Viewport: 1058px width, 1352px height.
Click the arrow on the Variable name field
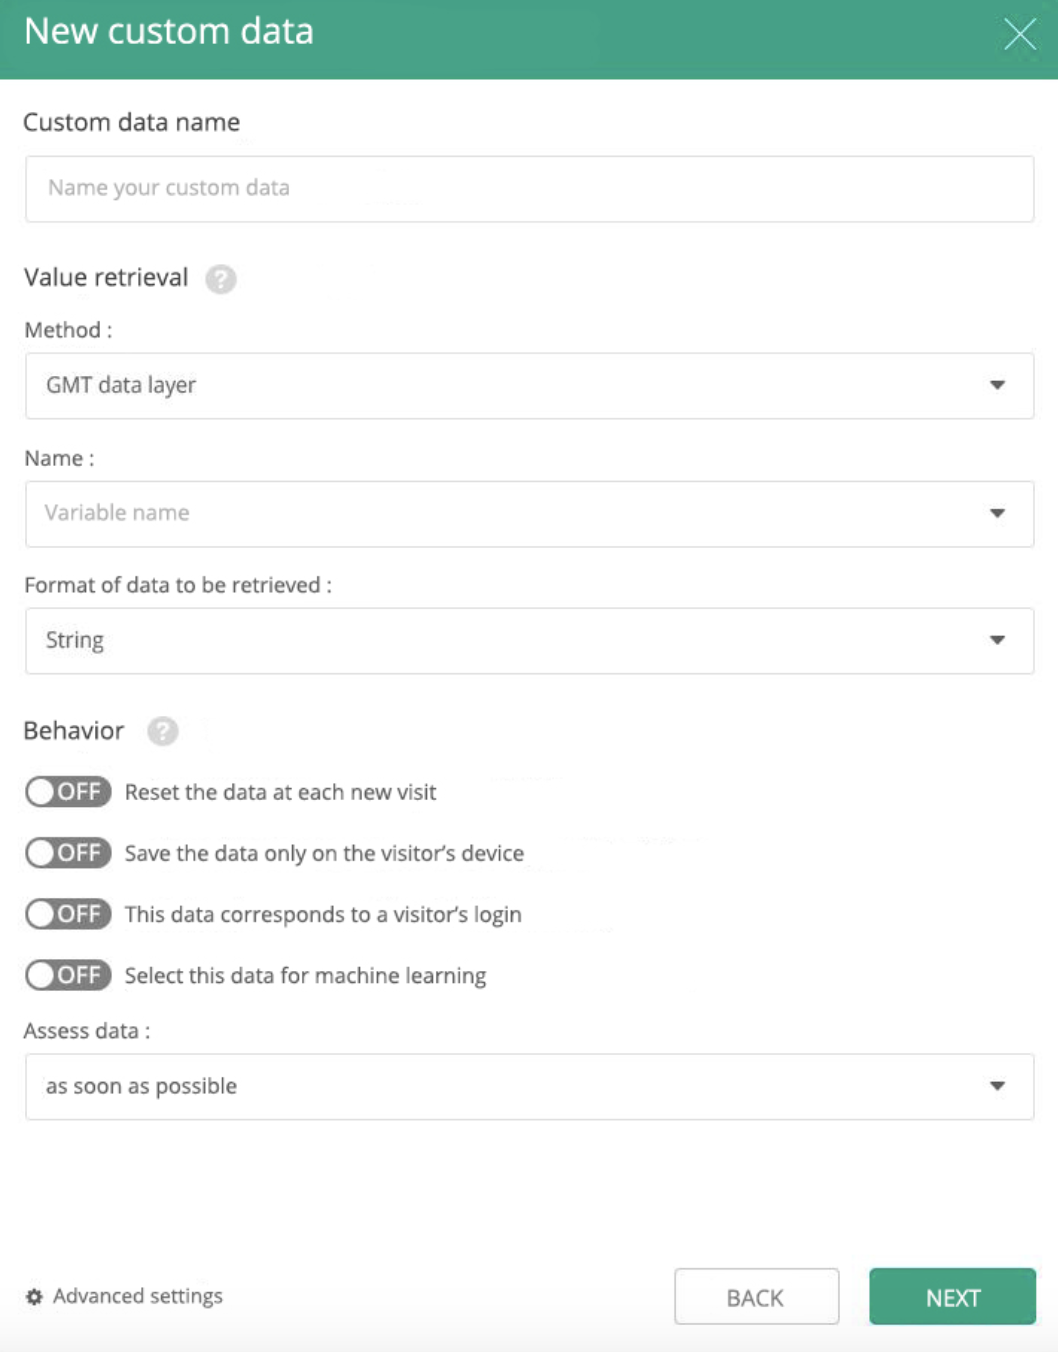pyautogui.click(x=997, y=513)
